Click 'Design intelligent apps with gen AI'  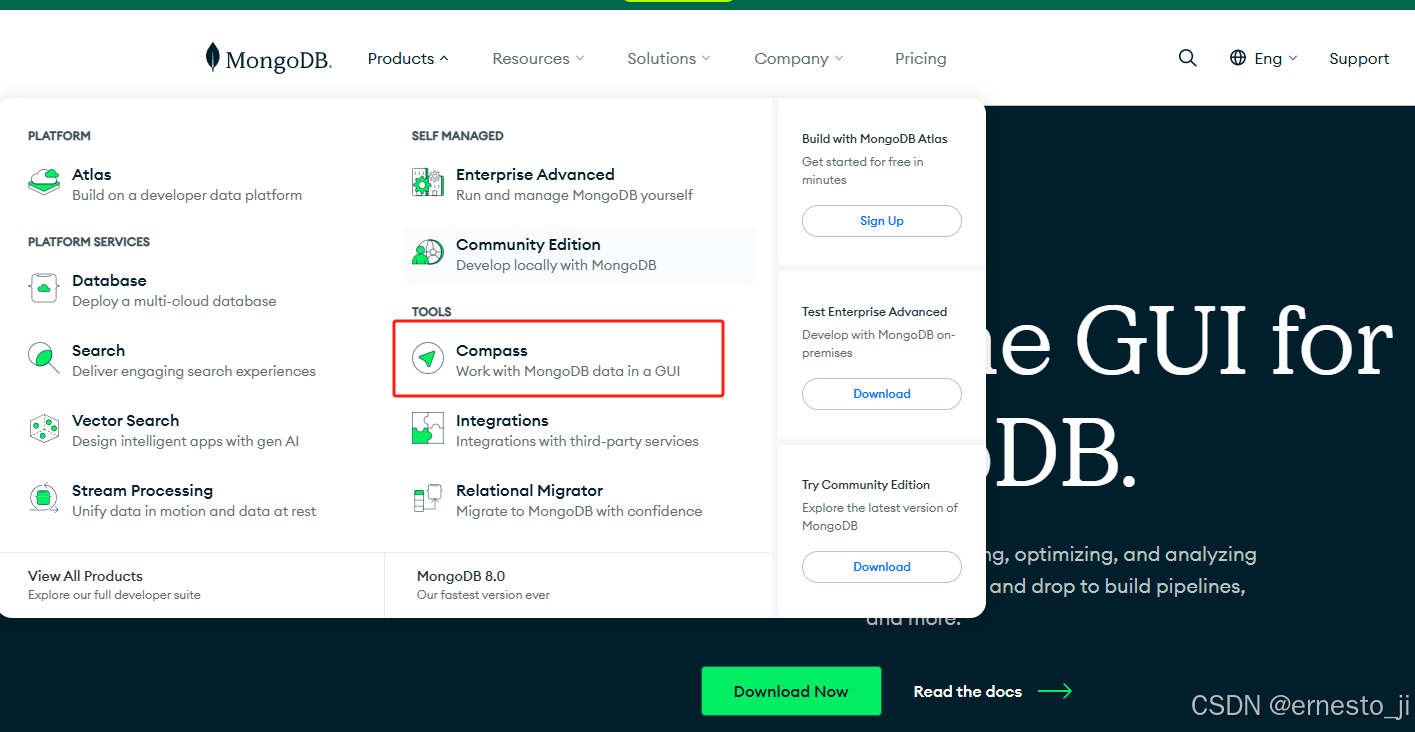[185, 441]
